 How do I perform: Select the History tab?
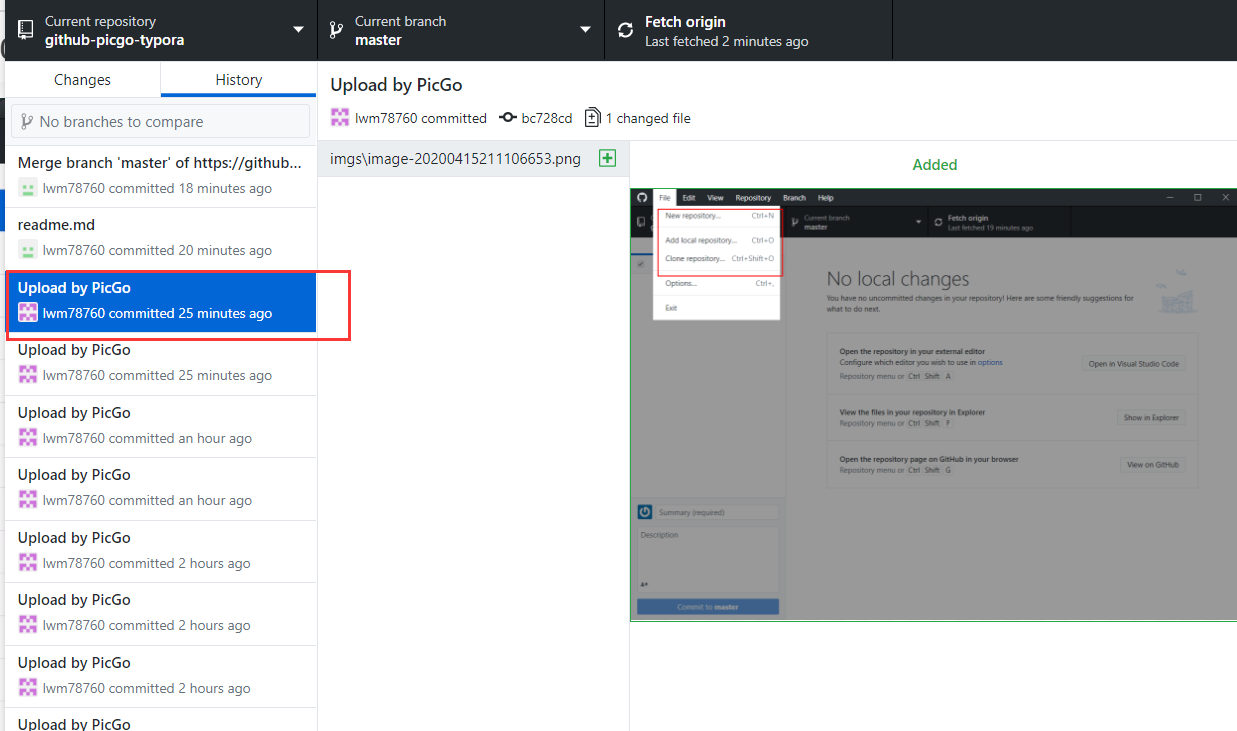239,80
